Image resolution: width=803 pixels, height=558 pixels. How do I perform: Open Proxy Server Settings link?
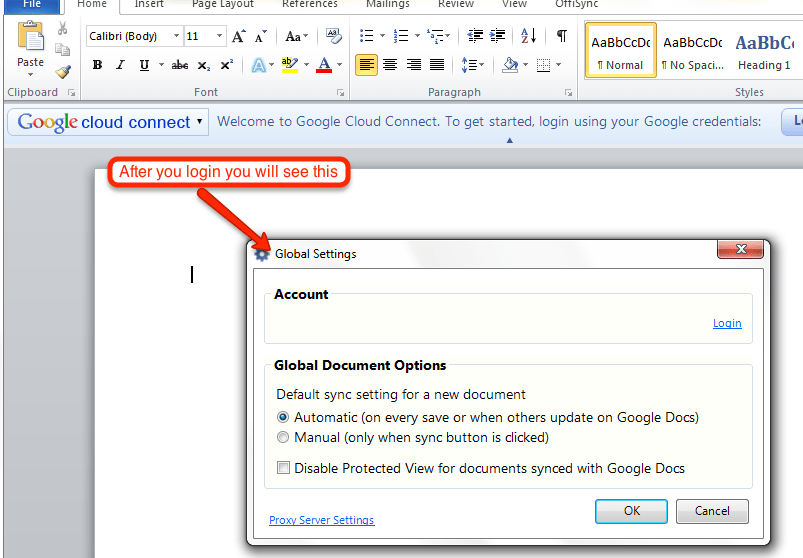[x=322, y=520]
